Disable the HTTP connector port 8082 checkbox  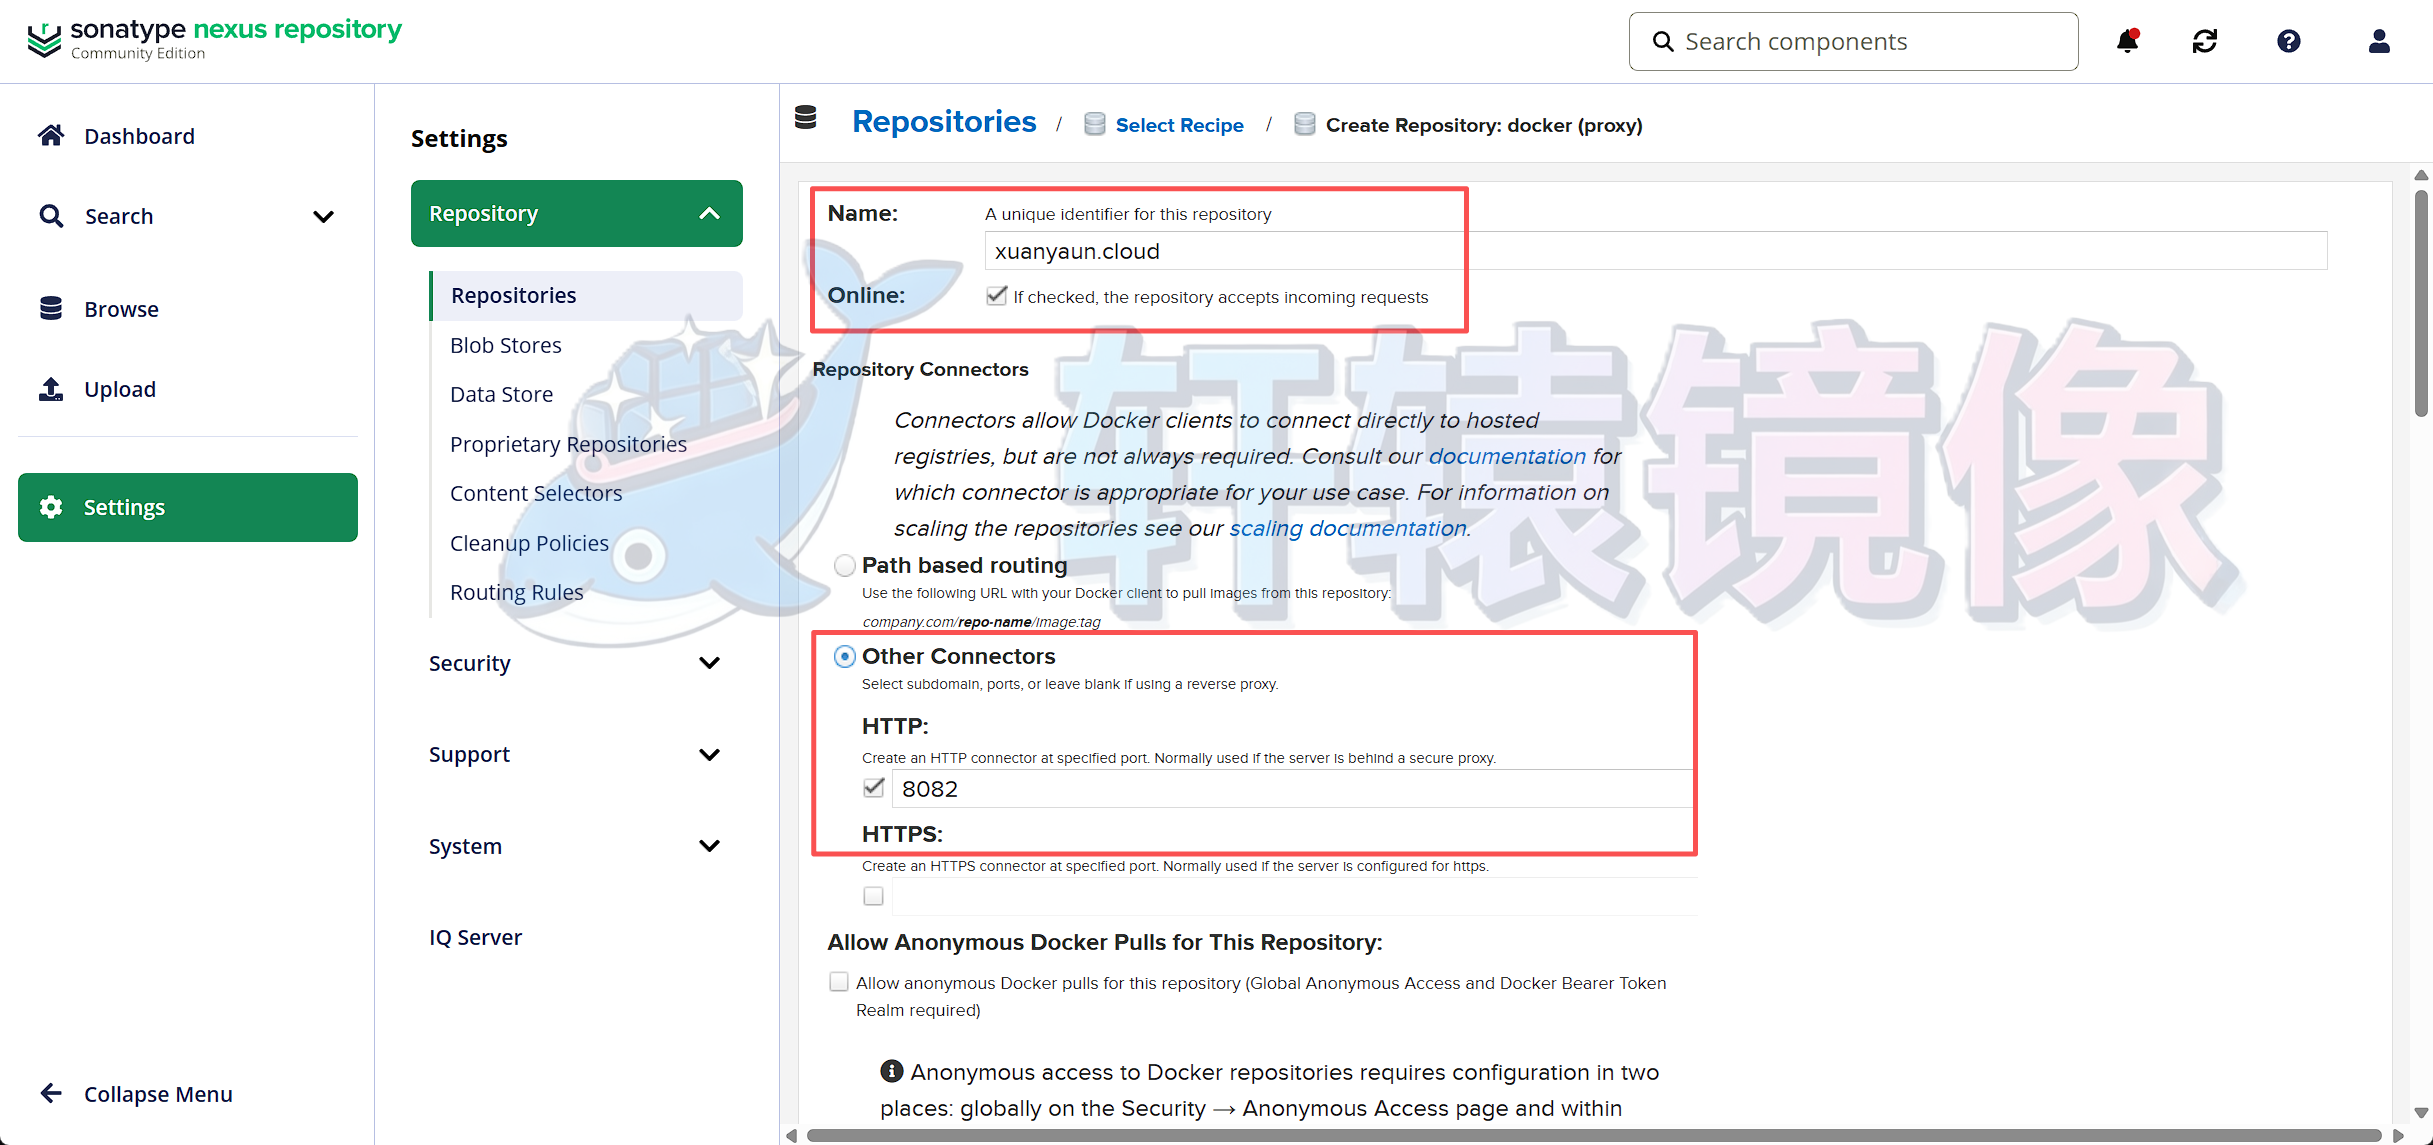[x=872, y=788]
